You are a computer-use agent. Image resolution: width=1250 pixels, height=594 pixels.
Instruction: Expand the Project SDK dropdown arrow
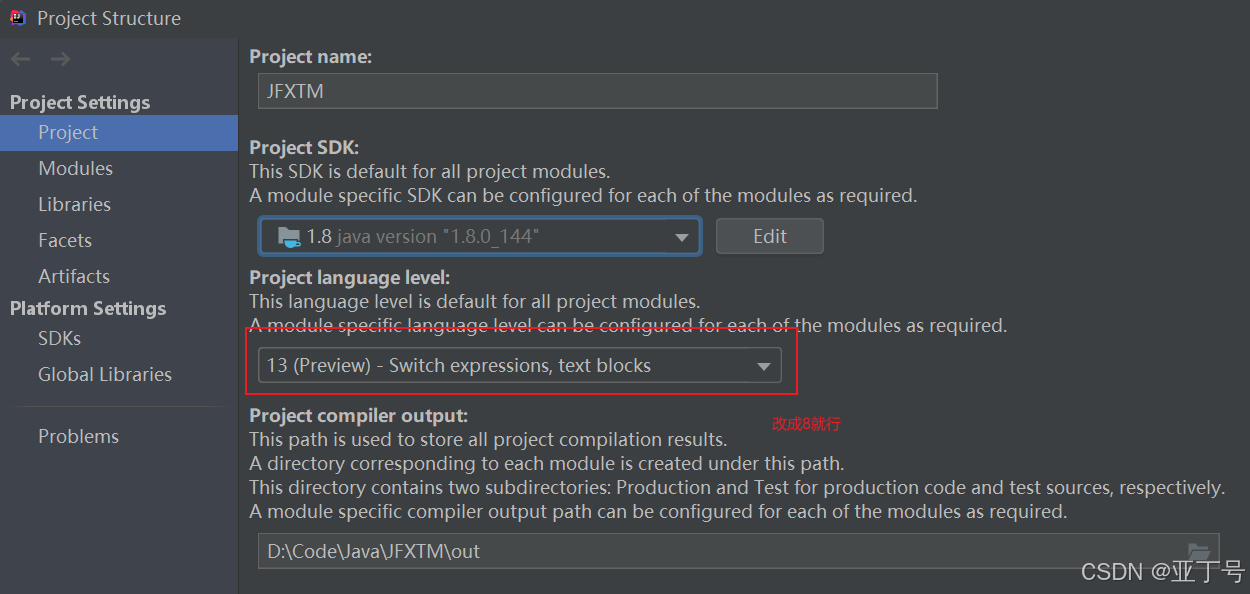pos(682,238)
